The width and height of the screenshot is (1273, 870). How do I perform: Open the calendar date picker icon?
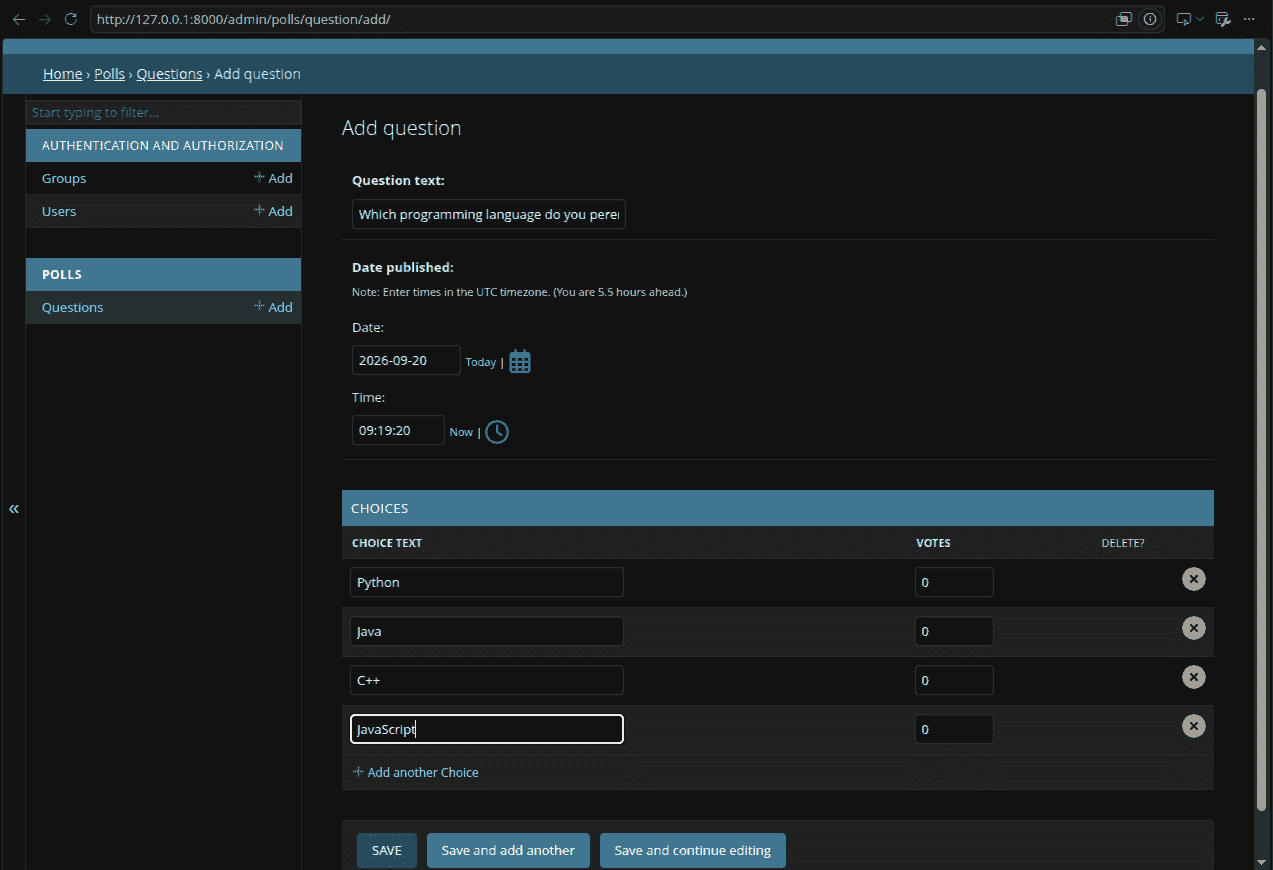[x=520, y=361]
